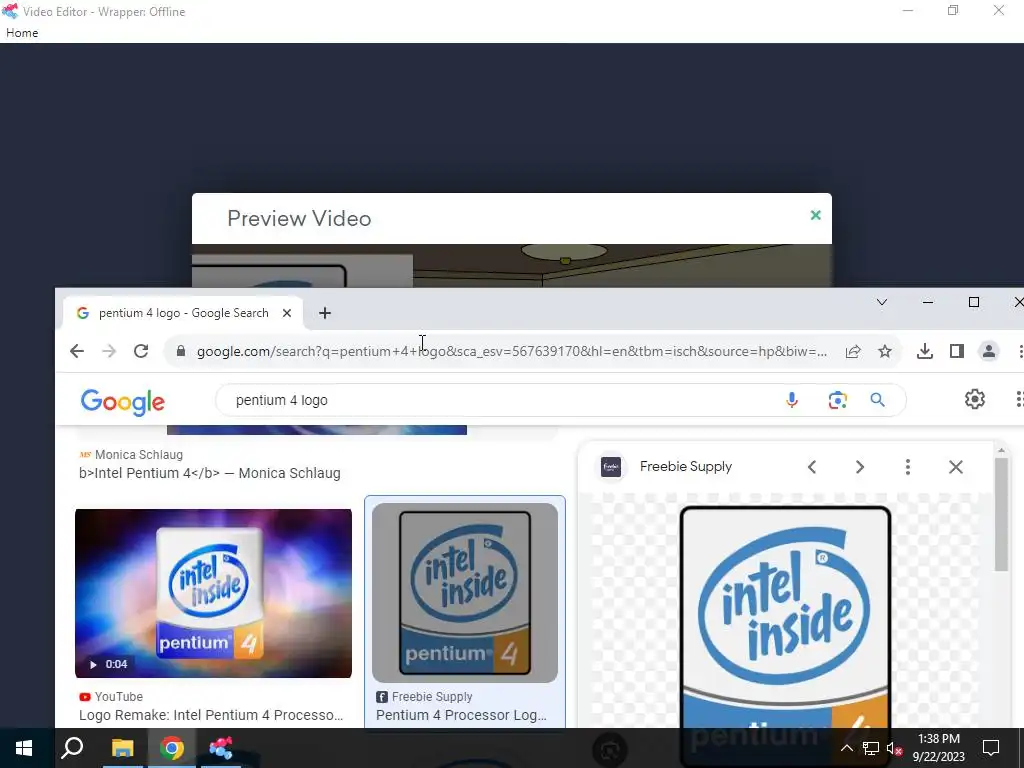Bookmark this page with the star
1024x768 pixels.
tap(885, 351)
